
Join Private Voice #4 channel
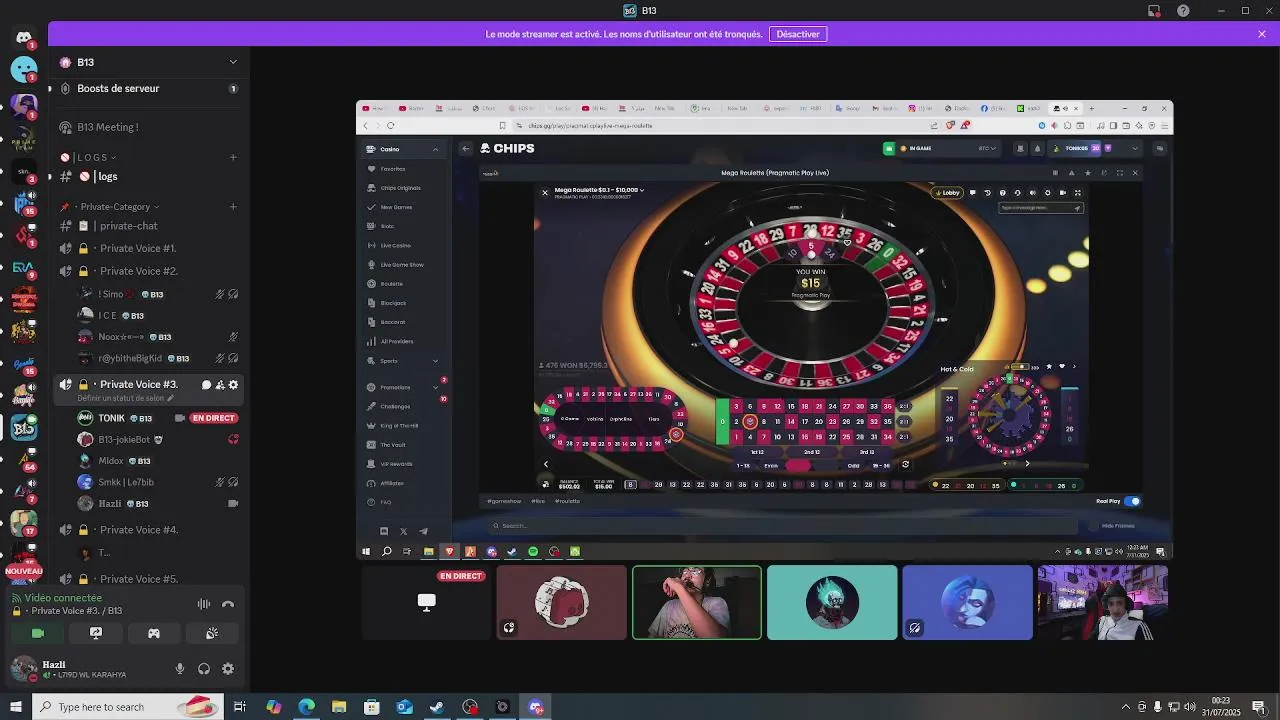click(x=148, y=530)
